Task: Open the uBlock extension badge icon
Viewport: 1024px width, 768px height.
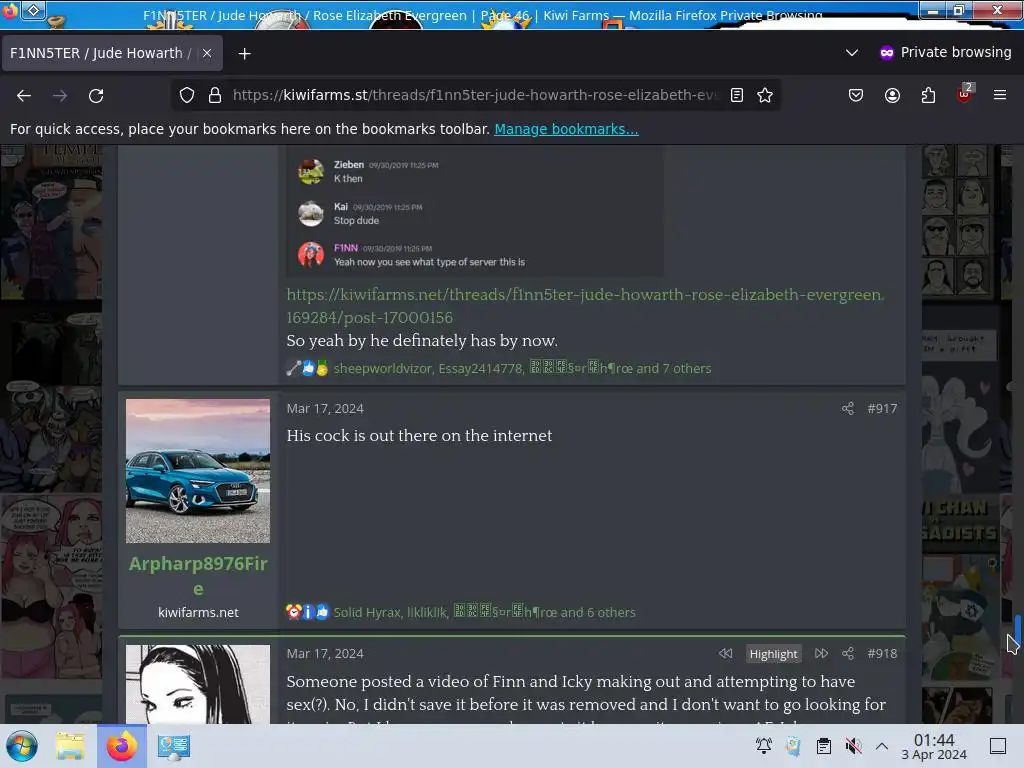Action: click(965, 93)
